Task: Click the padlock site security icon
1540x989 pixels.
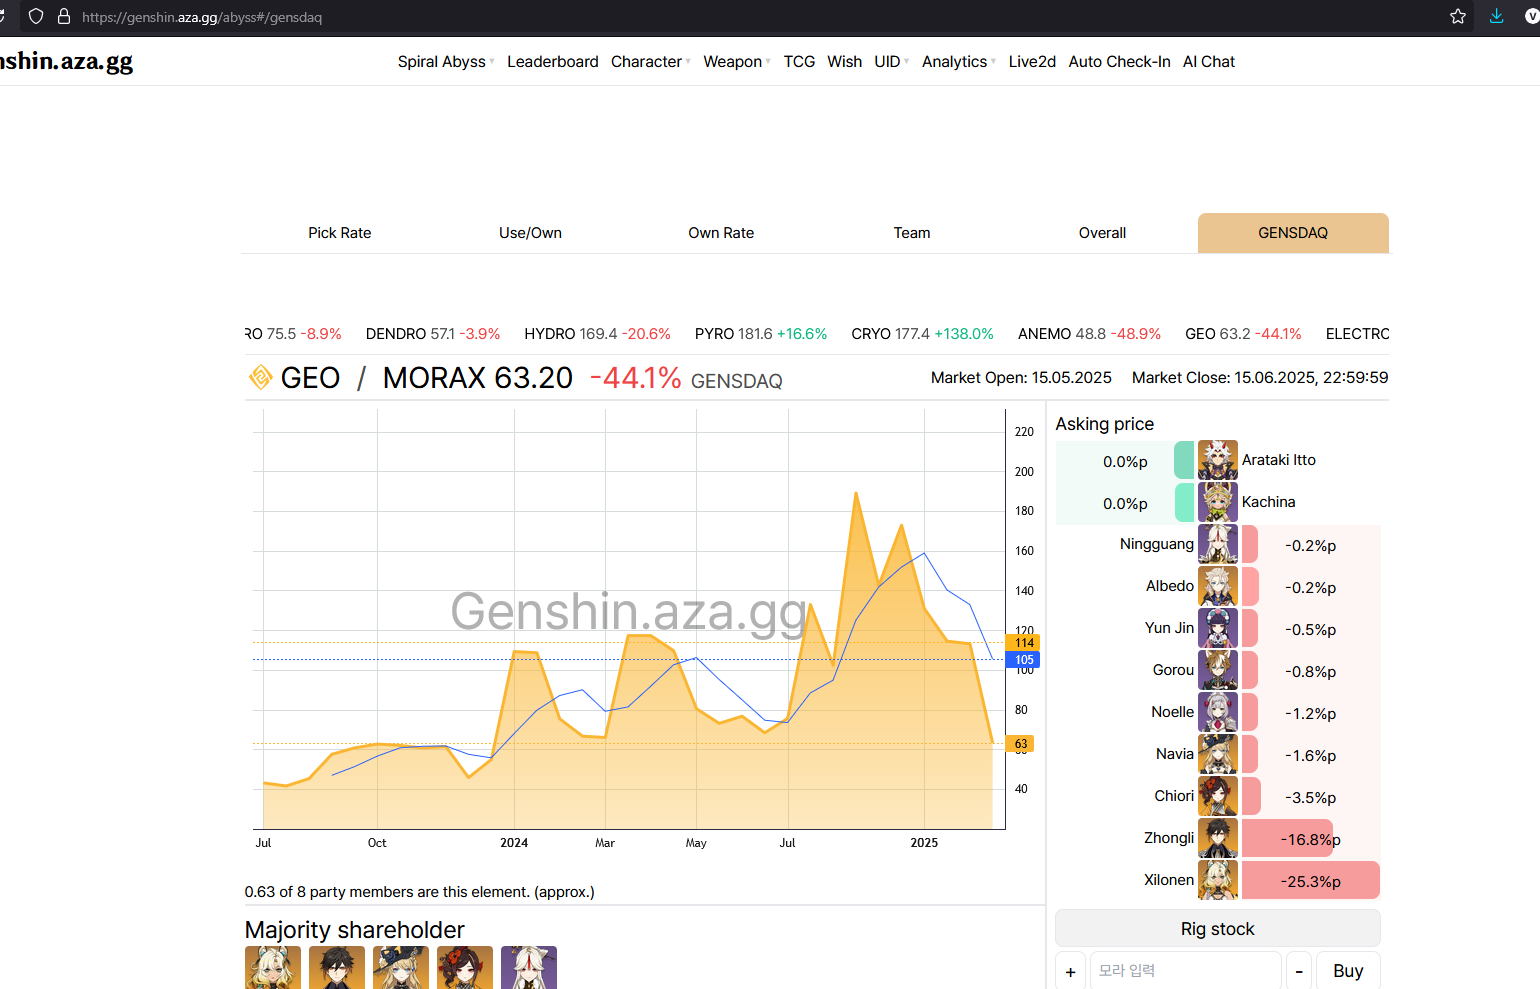Action: 64,16
